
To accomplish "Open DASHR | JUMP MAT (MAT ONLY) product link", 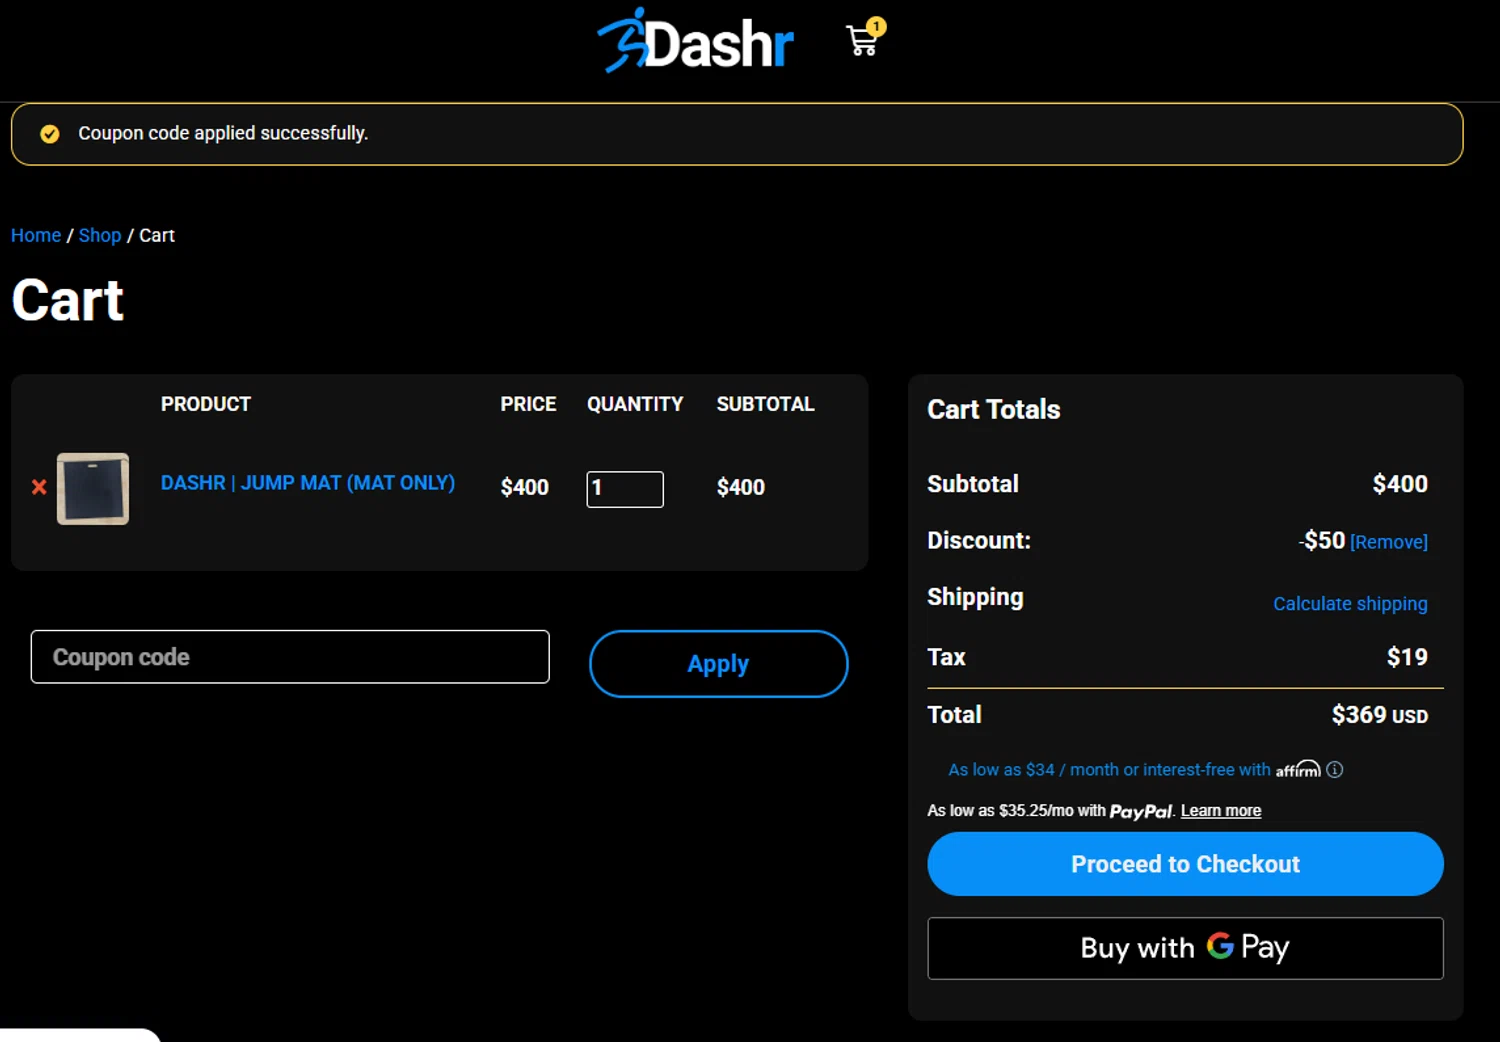I will point(308,483).
